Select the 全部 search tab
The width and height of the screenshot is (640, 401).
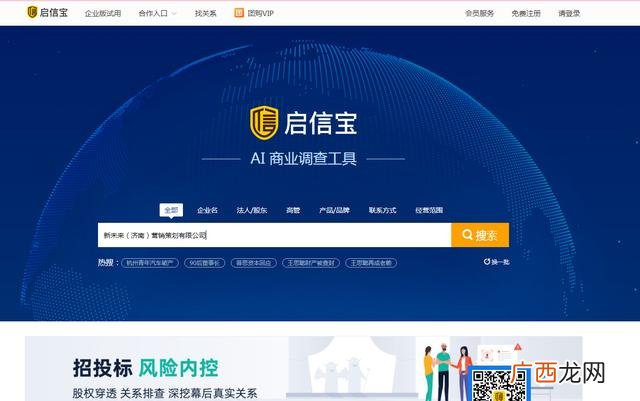tap(171, 210)
